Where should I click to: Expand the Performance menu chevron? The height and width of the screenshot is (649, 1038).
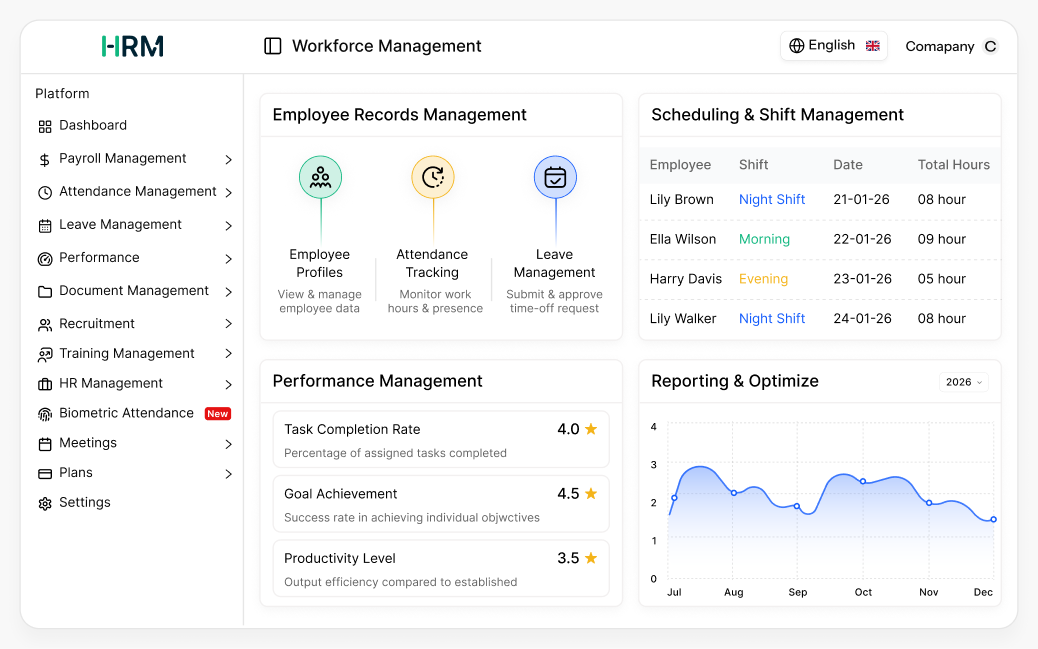click(229, 257)
